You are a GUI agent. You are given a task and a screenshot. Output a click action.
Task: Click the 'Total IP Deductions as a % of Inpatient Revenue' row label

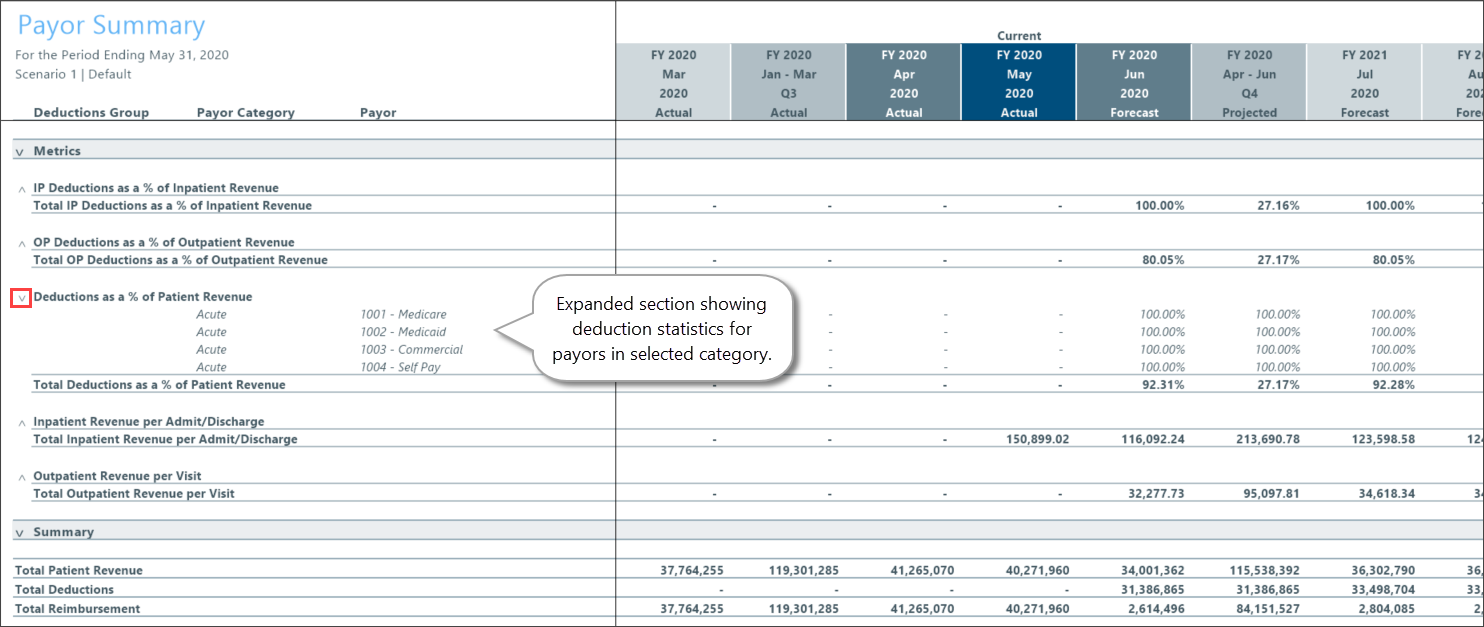tap(172, 206)
